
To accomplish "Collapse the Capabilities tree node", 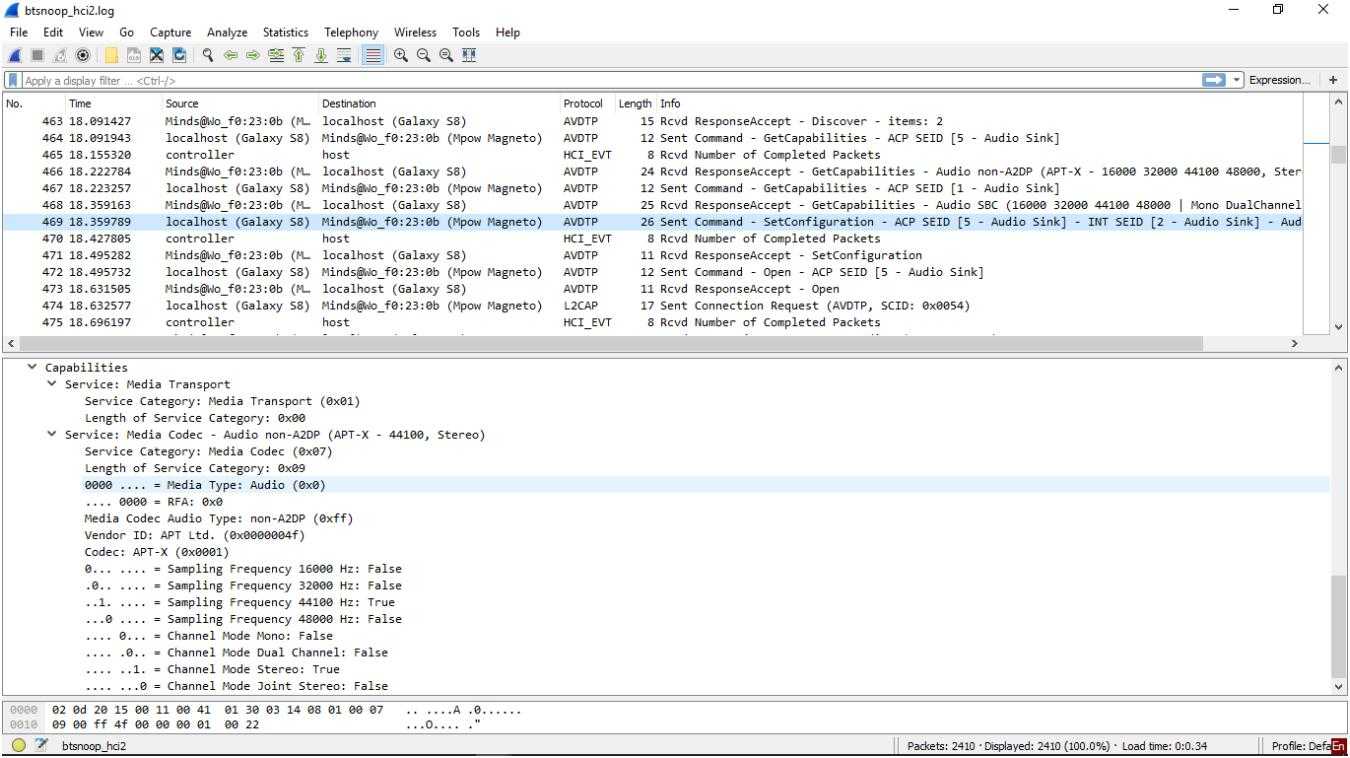I will coord(33,368).
